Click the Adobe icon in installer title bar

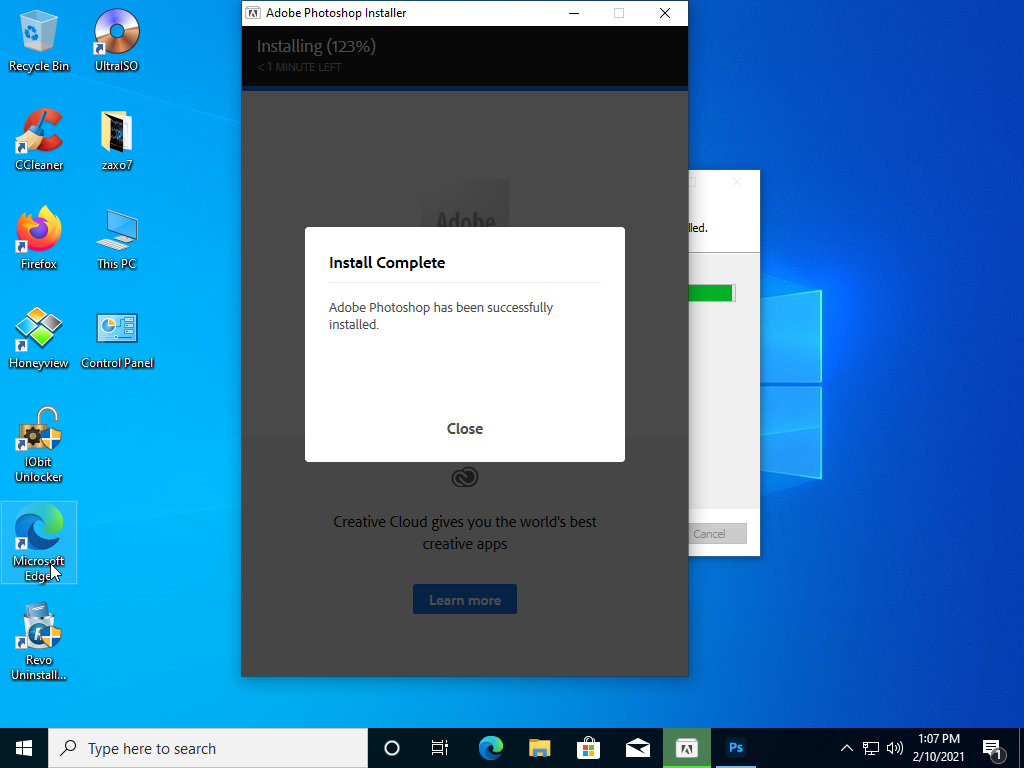pyautogui.click(x=253, y=13)
